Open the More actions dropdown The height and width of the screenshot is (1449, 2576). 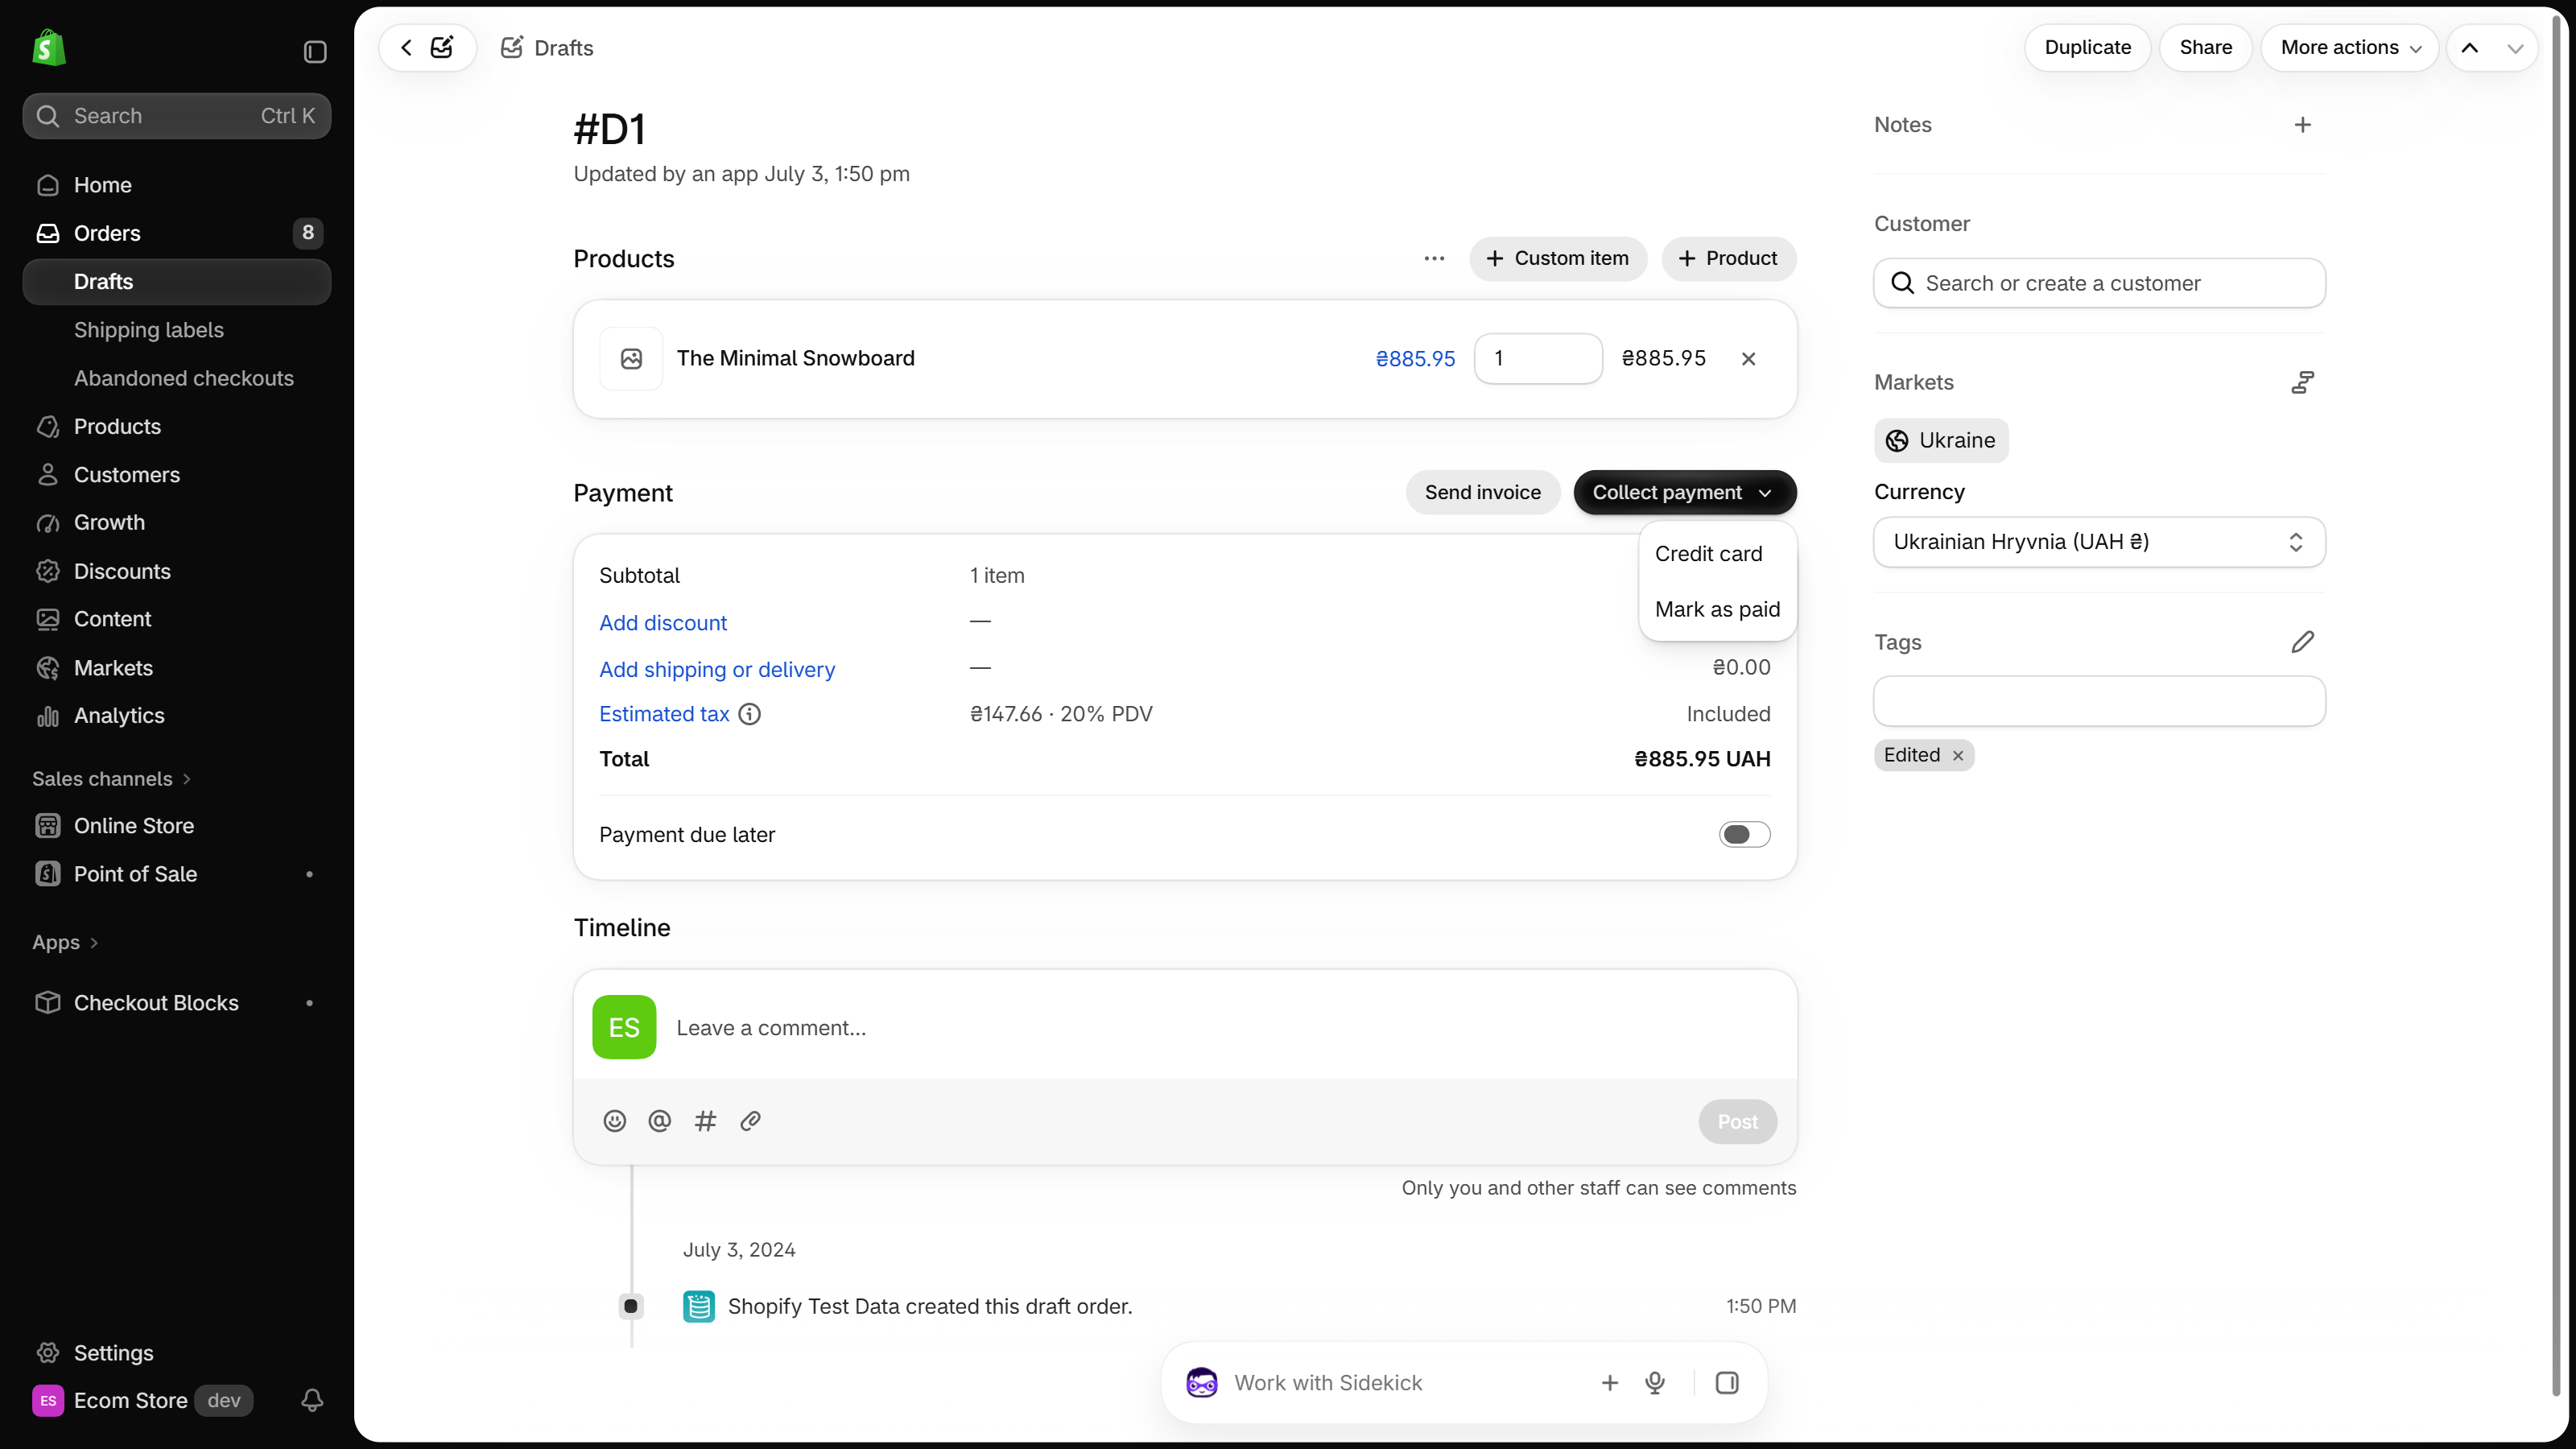[x=2350, y=48]
